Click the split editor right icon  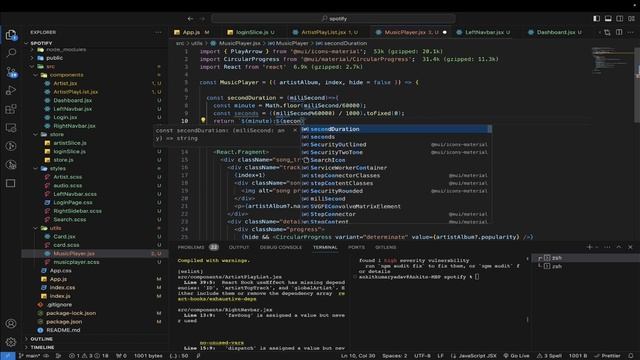tap(619, 32)
